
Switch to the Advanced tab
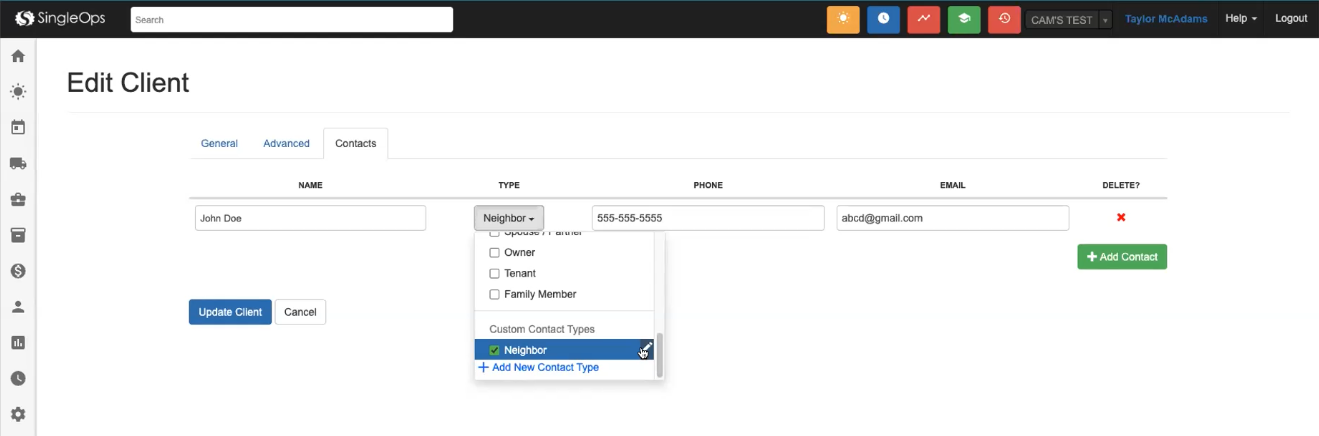coord(286,144)
